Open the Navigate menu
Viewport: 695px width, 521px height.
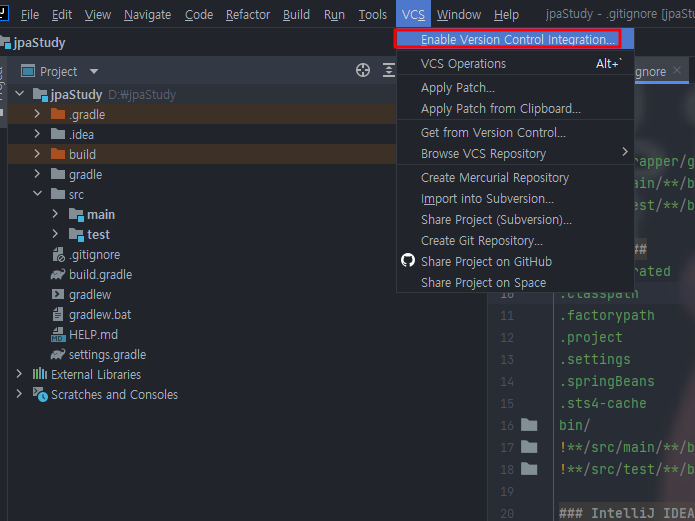pos(147,15)
